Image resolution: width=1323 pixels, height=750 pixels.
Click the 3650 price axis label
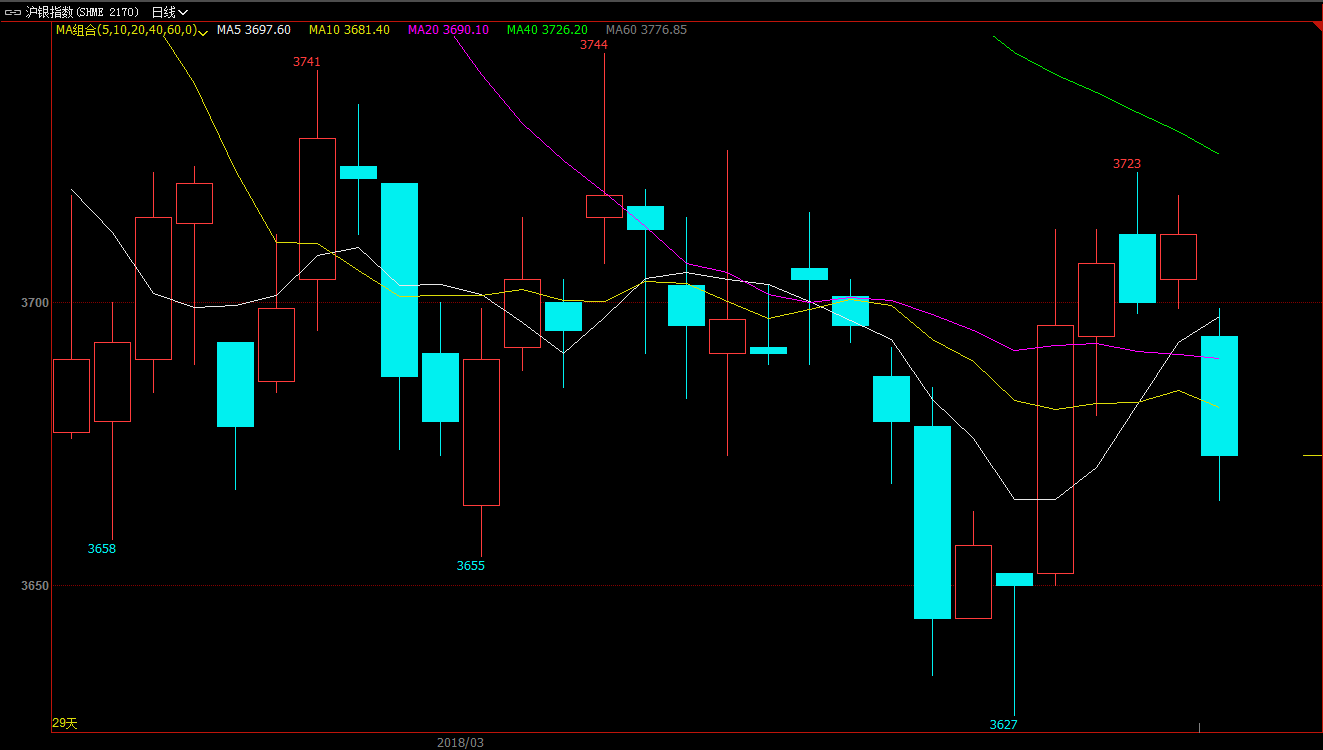coord(35,585)
